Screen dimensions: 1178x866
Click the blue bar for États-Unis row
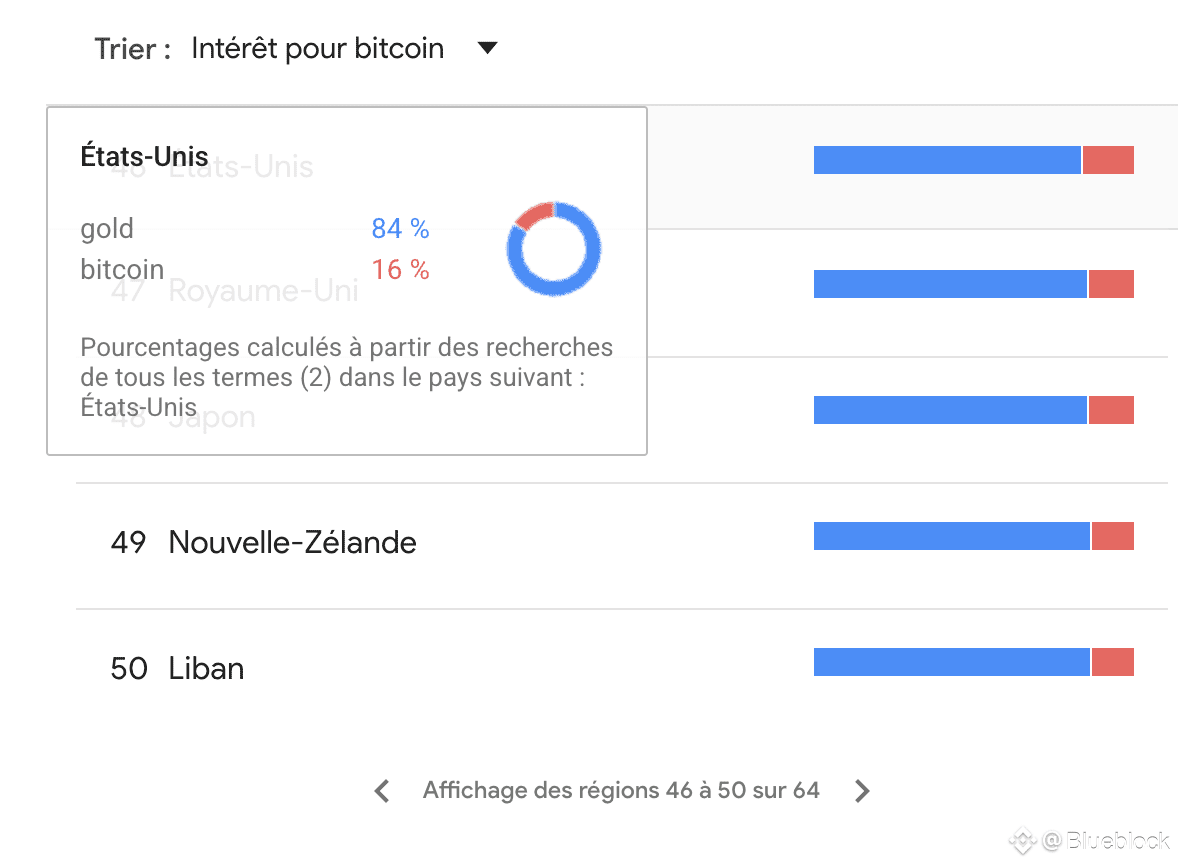coord(946,160)
